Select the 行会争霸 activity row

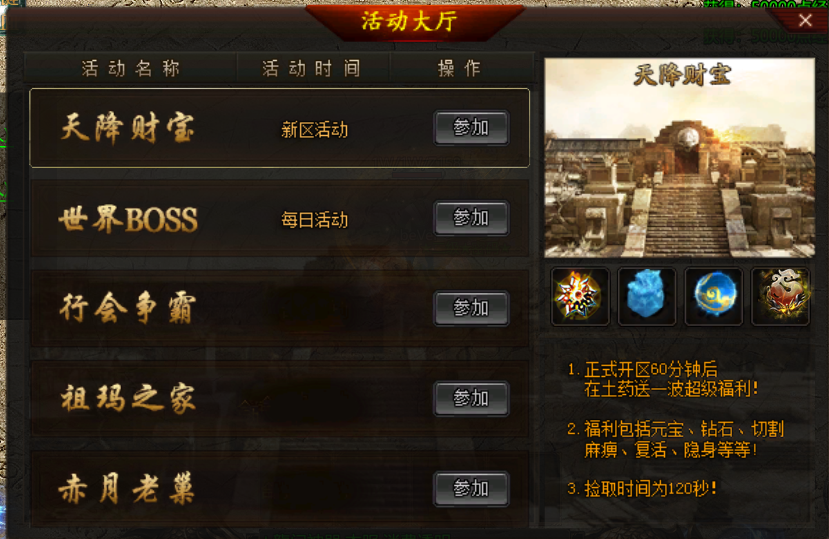280,308
